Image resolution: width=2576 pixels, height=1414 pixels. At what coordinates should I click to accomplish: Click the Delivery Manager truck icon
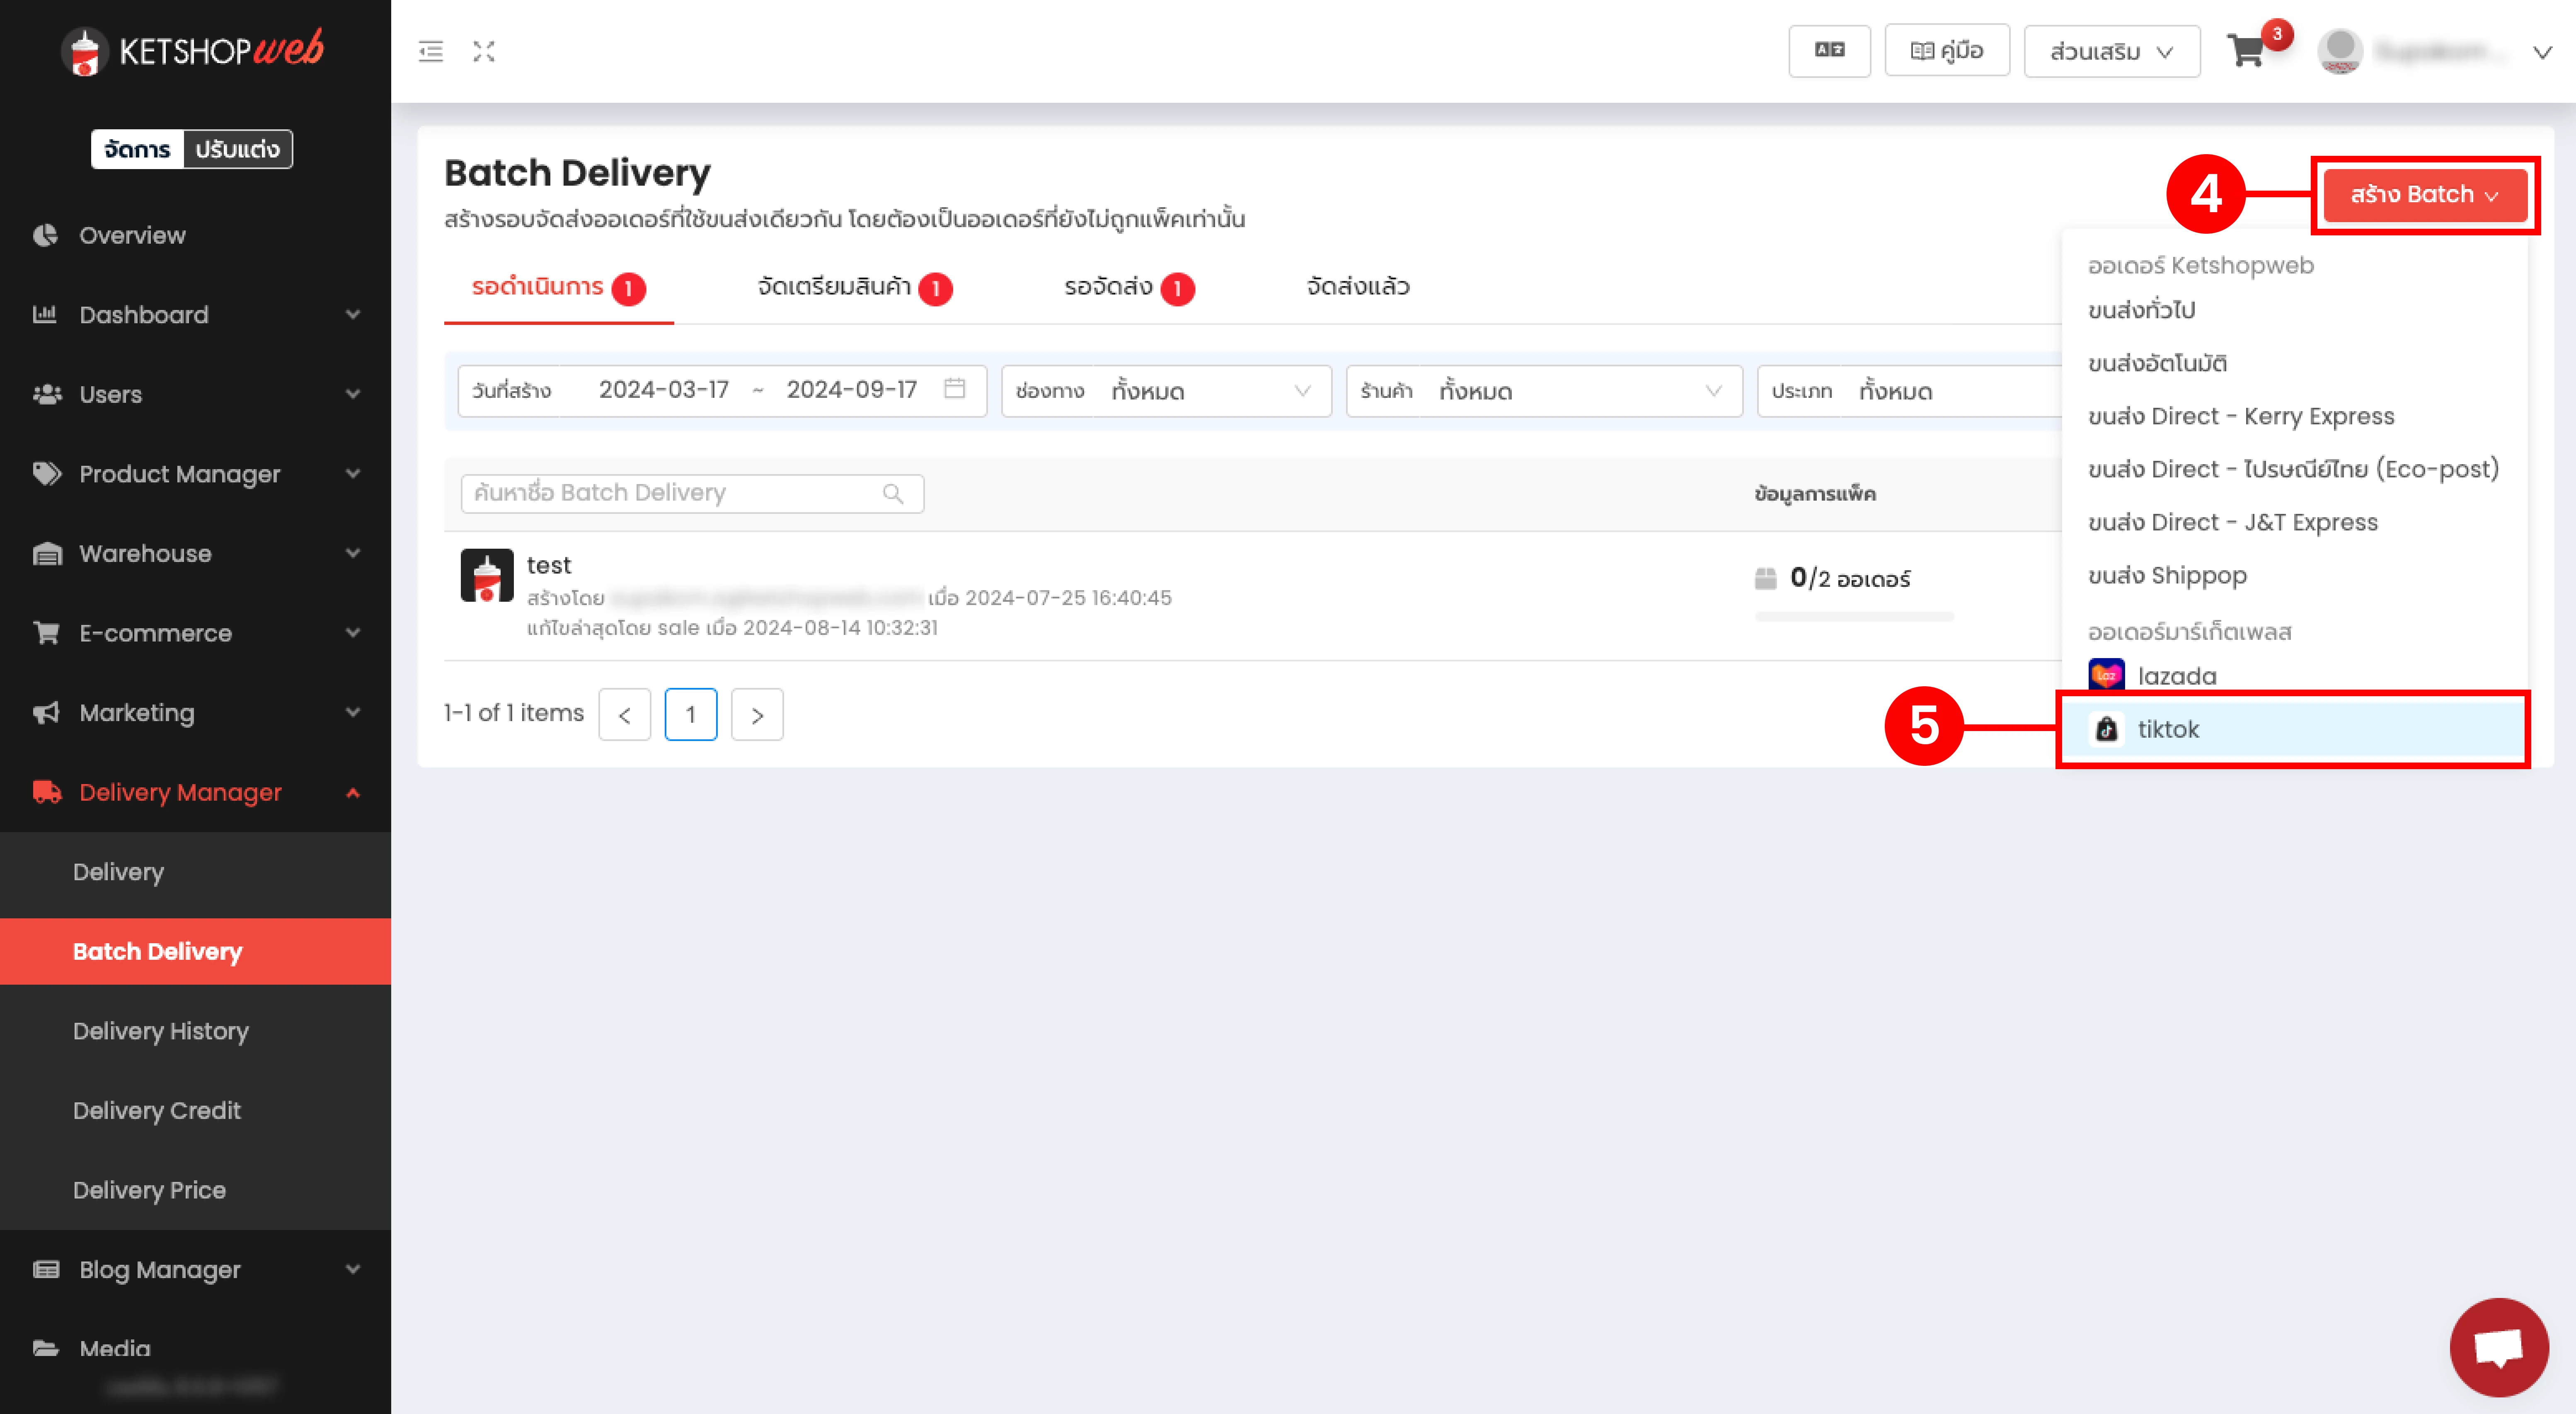pyautogui.click(x=46, y=792)
